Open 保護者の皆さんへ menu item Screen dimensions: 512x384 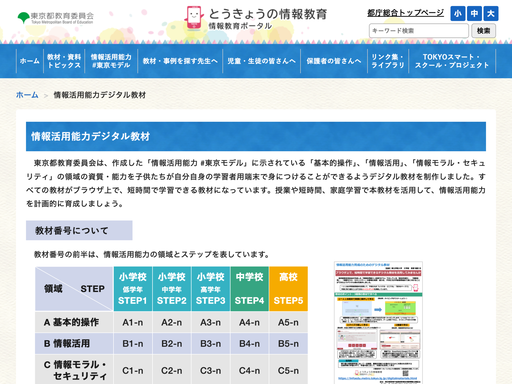(x=334, y=61)
